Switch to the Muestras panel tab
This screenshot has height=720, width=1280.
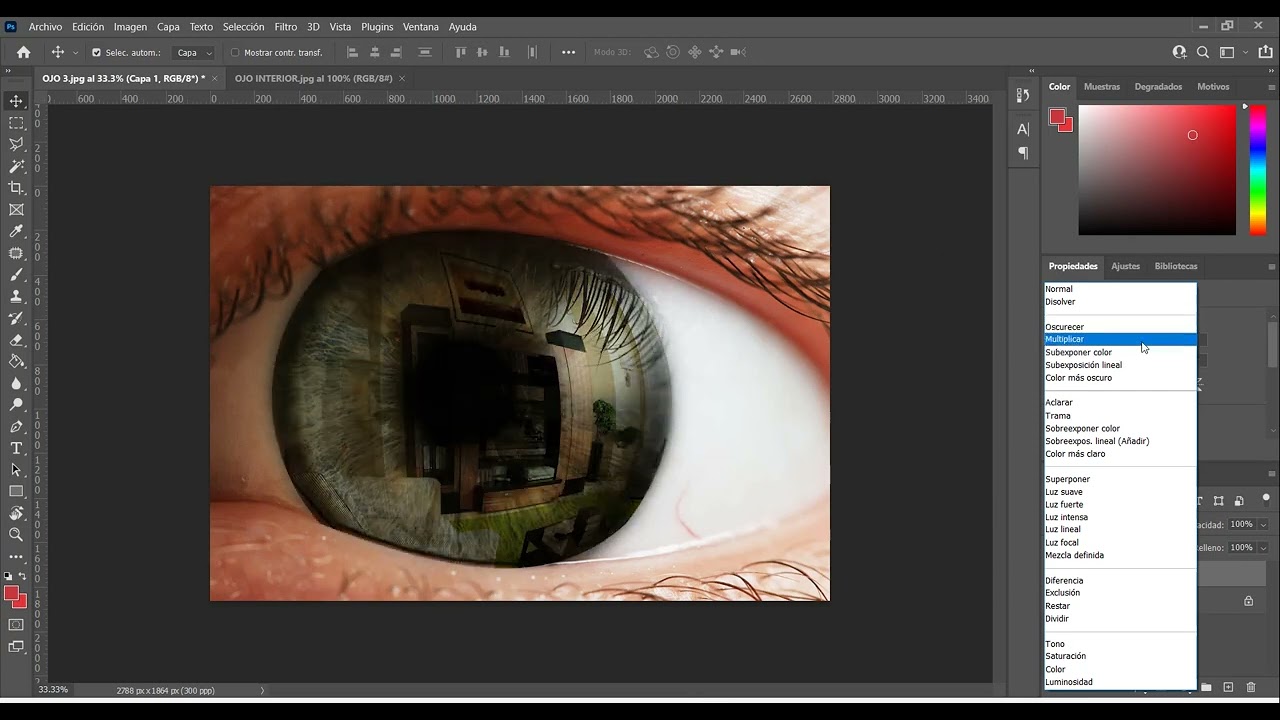click(x=1101, y=87)
